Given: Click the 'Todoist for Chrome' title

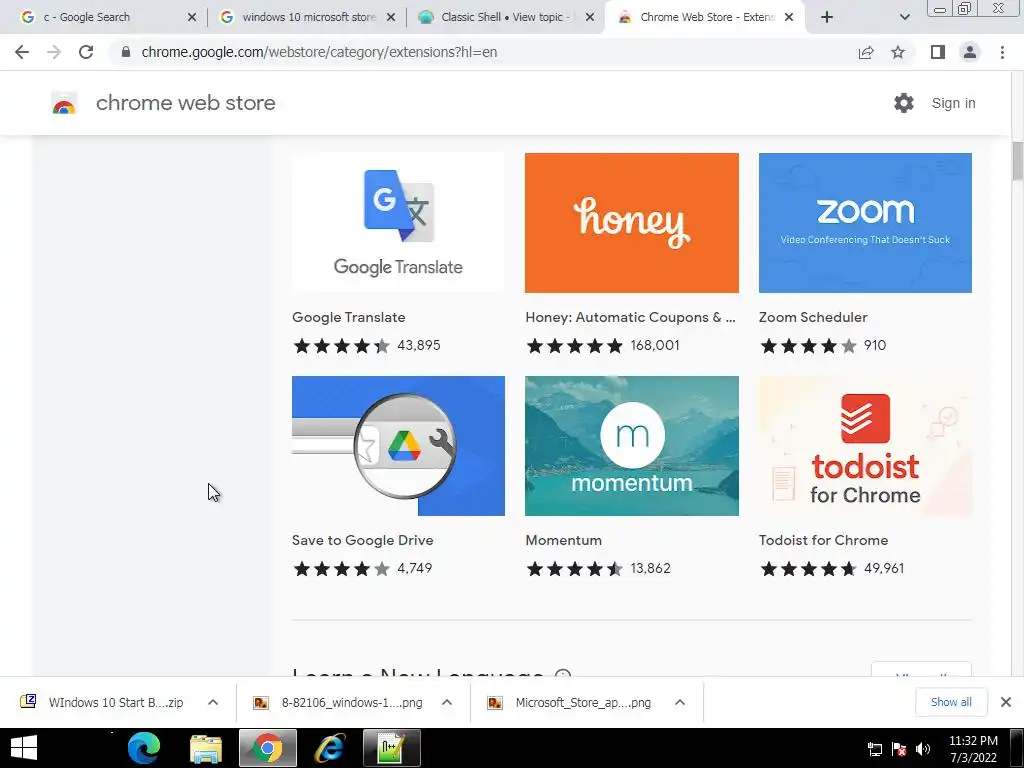Looking at the screenshot, I should pyautogui.click(x=824, y=540).
